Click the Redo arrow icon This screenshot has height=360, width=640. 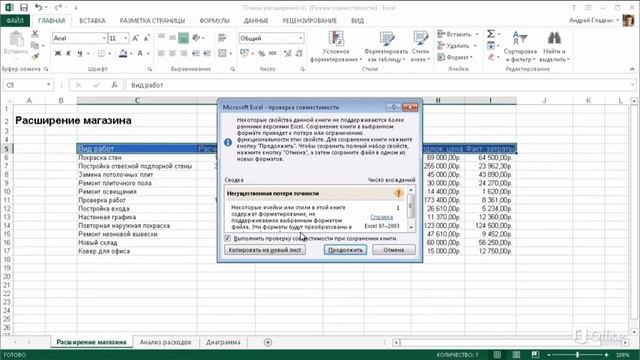(58, 7)
